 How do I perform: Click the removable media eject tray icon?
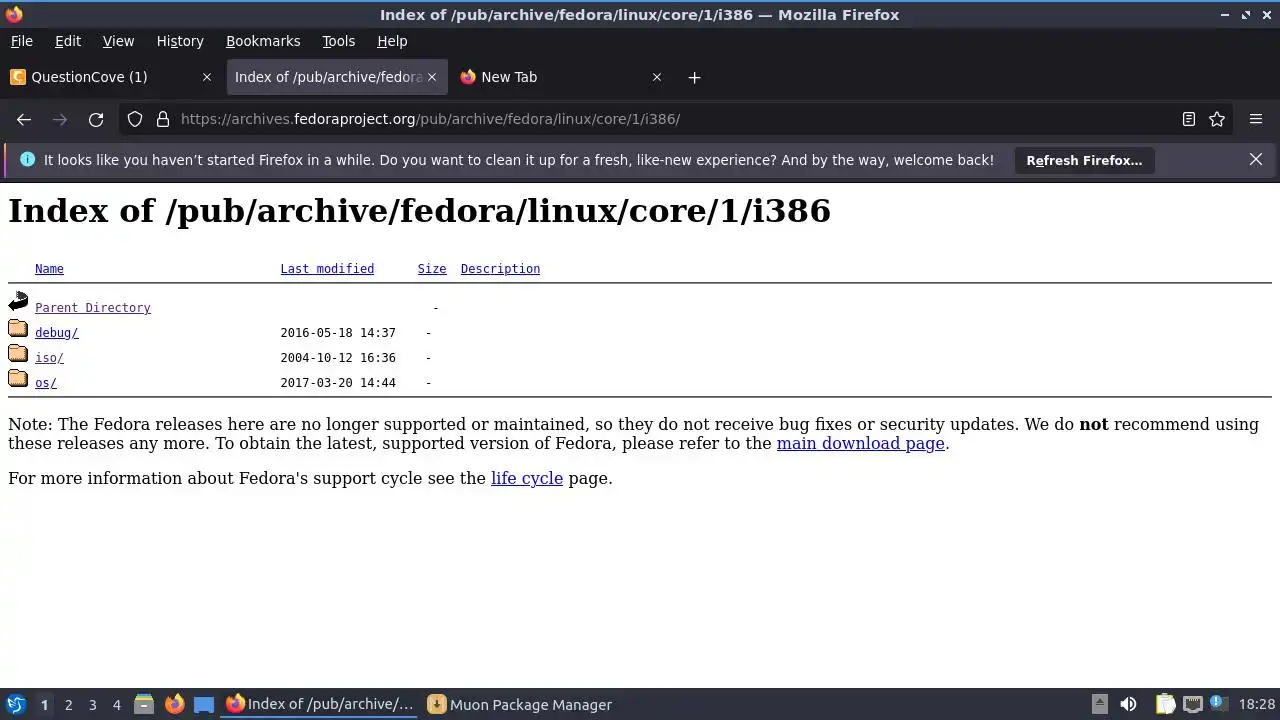1099,704
